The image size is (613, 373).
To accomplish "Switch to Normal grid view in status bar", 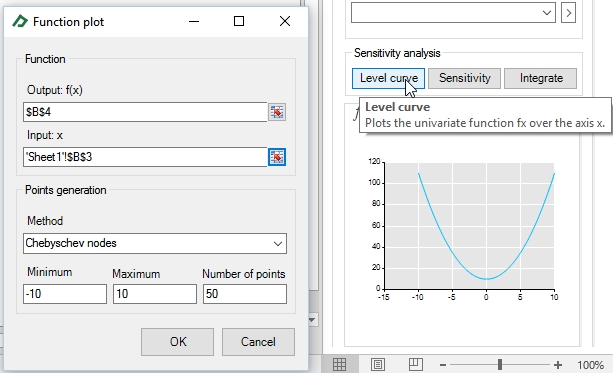I will (339, 364).
